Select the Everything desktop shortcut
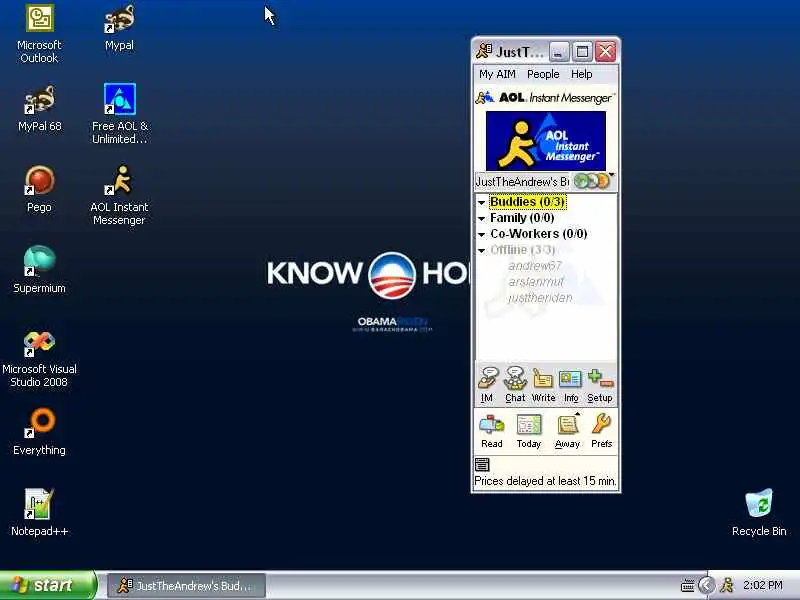 pyautogui.click(x=39, y=432)
